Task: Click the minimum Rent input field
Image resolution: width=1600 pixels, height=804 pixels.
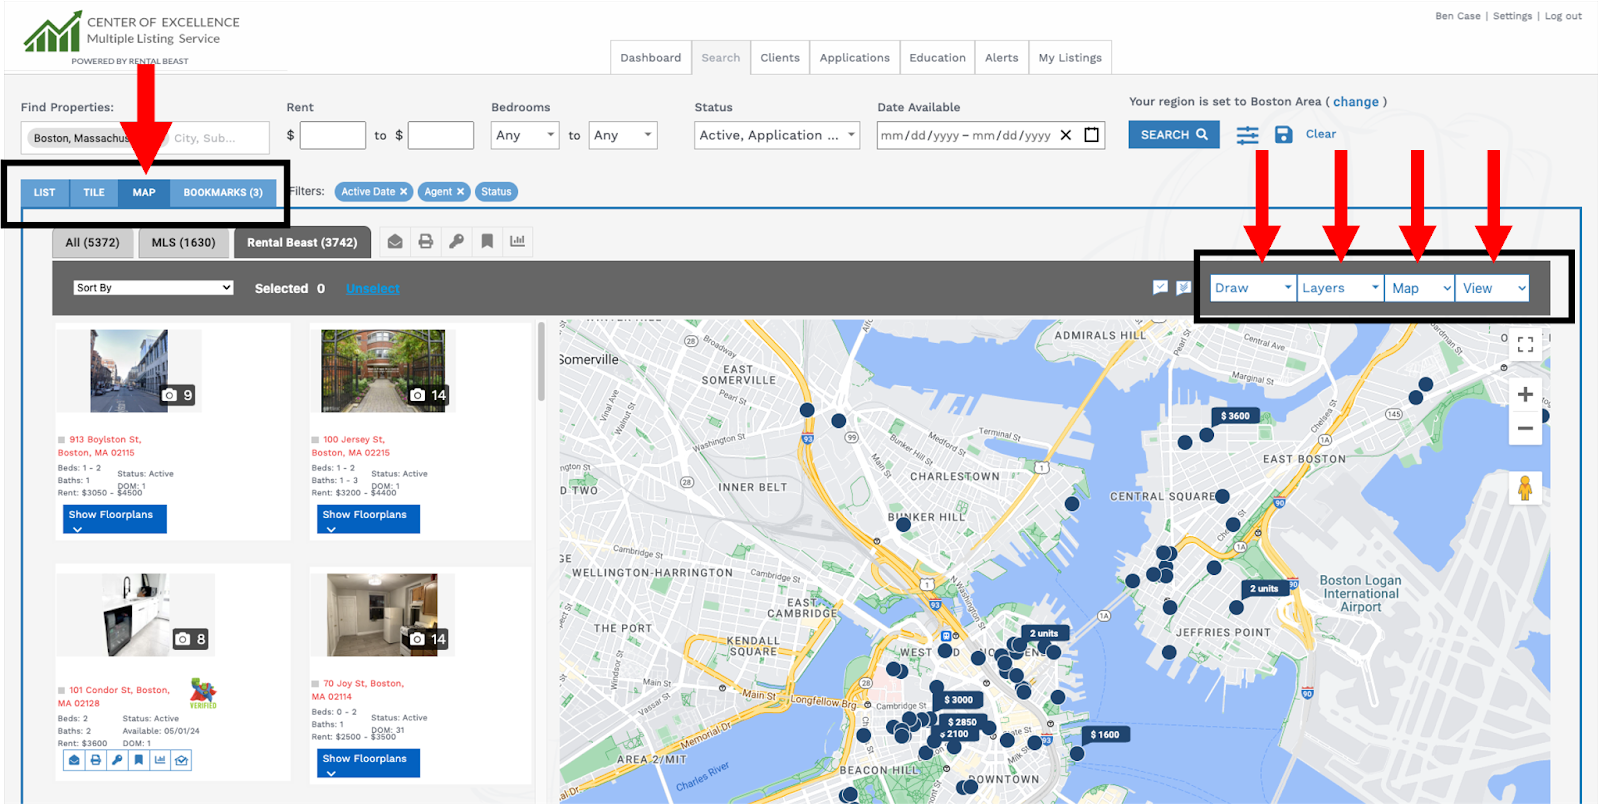Action: click(x=333, y=135)
